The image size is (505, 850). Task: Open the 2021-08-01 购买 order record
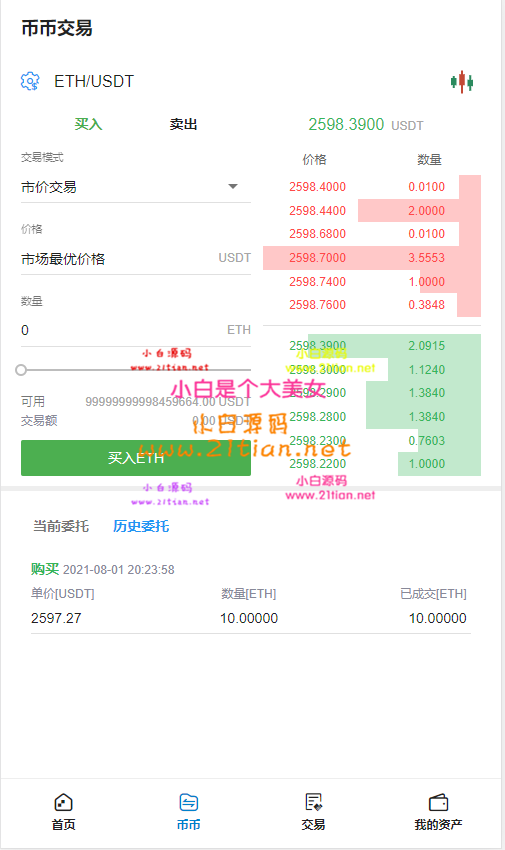coord(250,595)
